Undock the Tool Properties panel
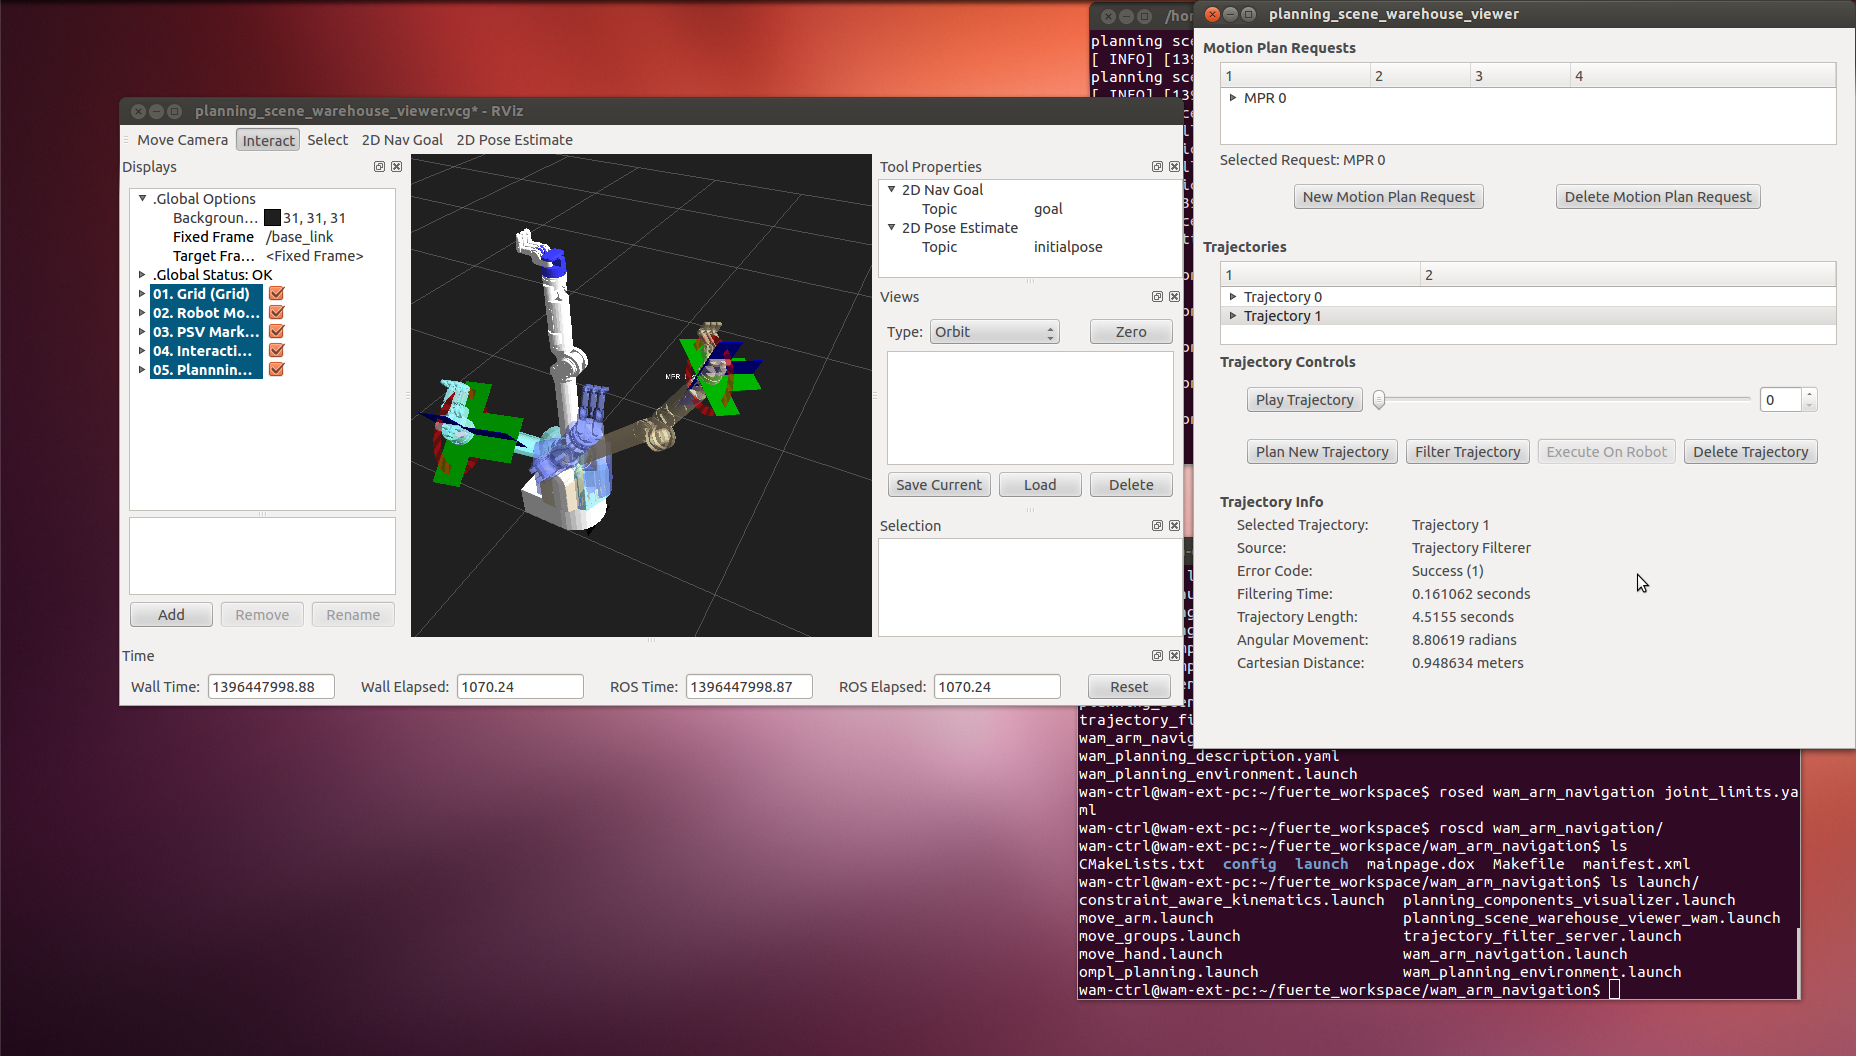The width and height of the screenshot is (1856, 1056). coord(1157,167)
